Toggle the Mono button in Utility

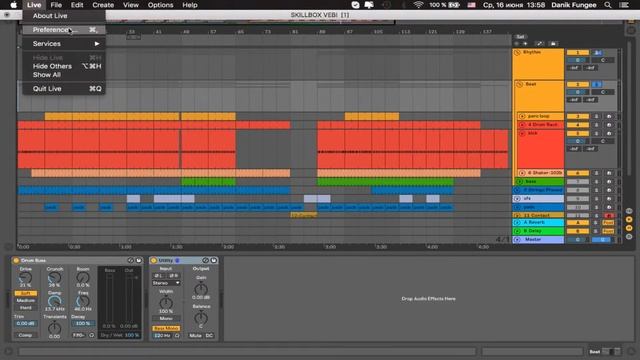click(166, 318)
